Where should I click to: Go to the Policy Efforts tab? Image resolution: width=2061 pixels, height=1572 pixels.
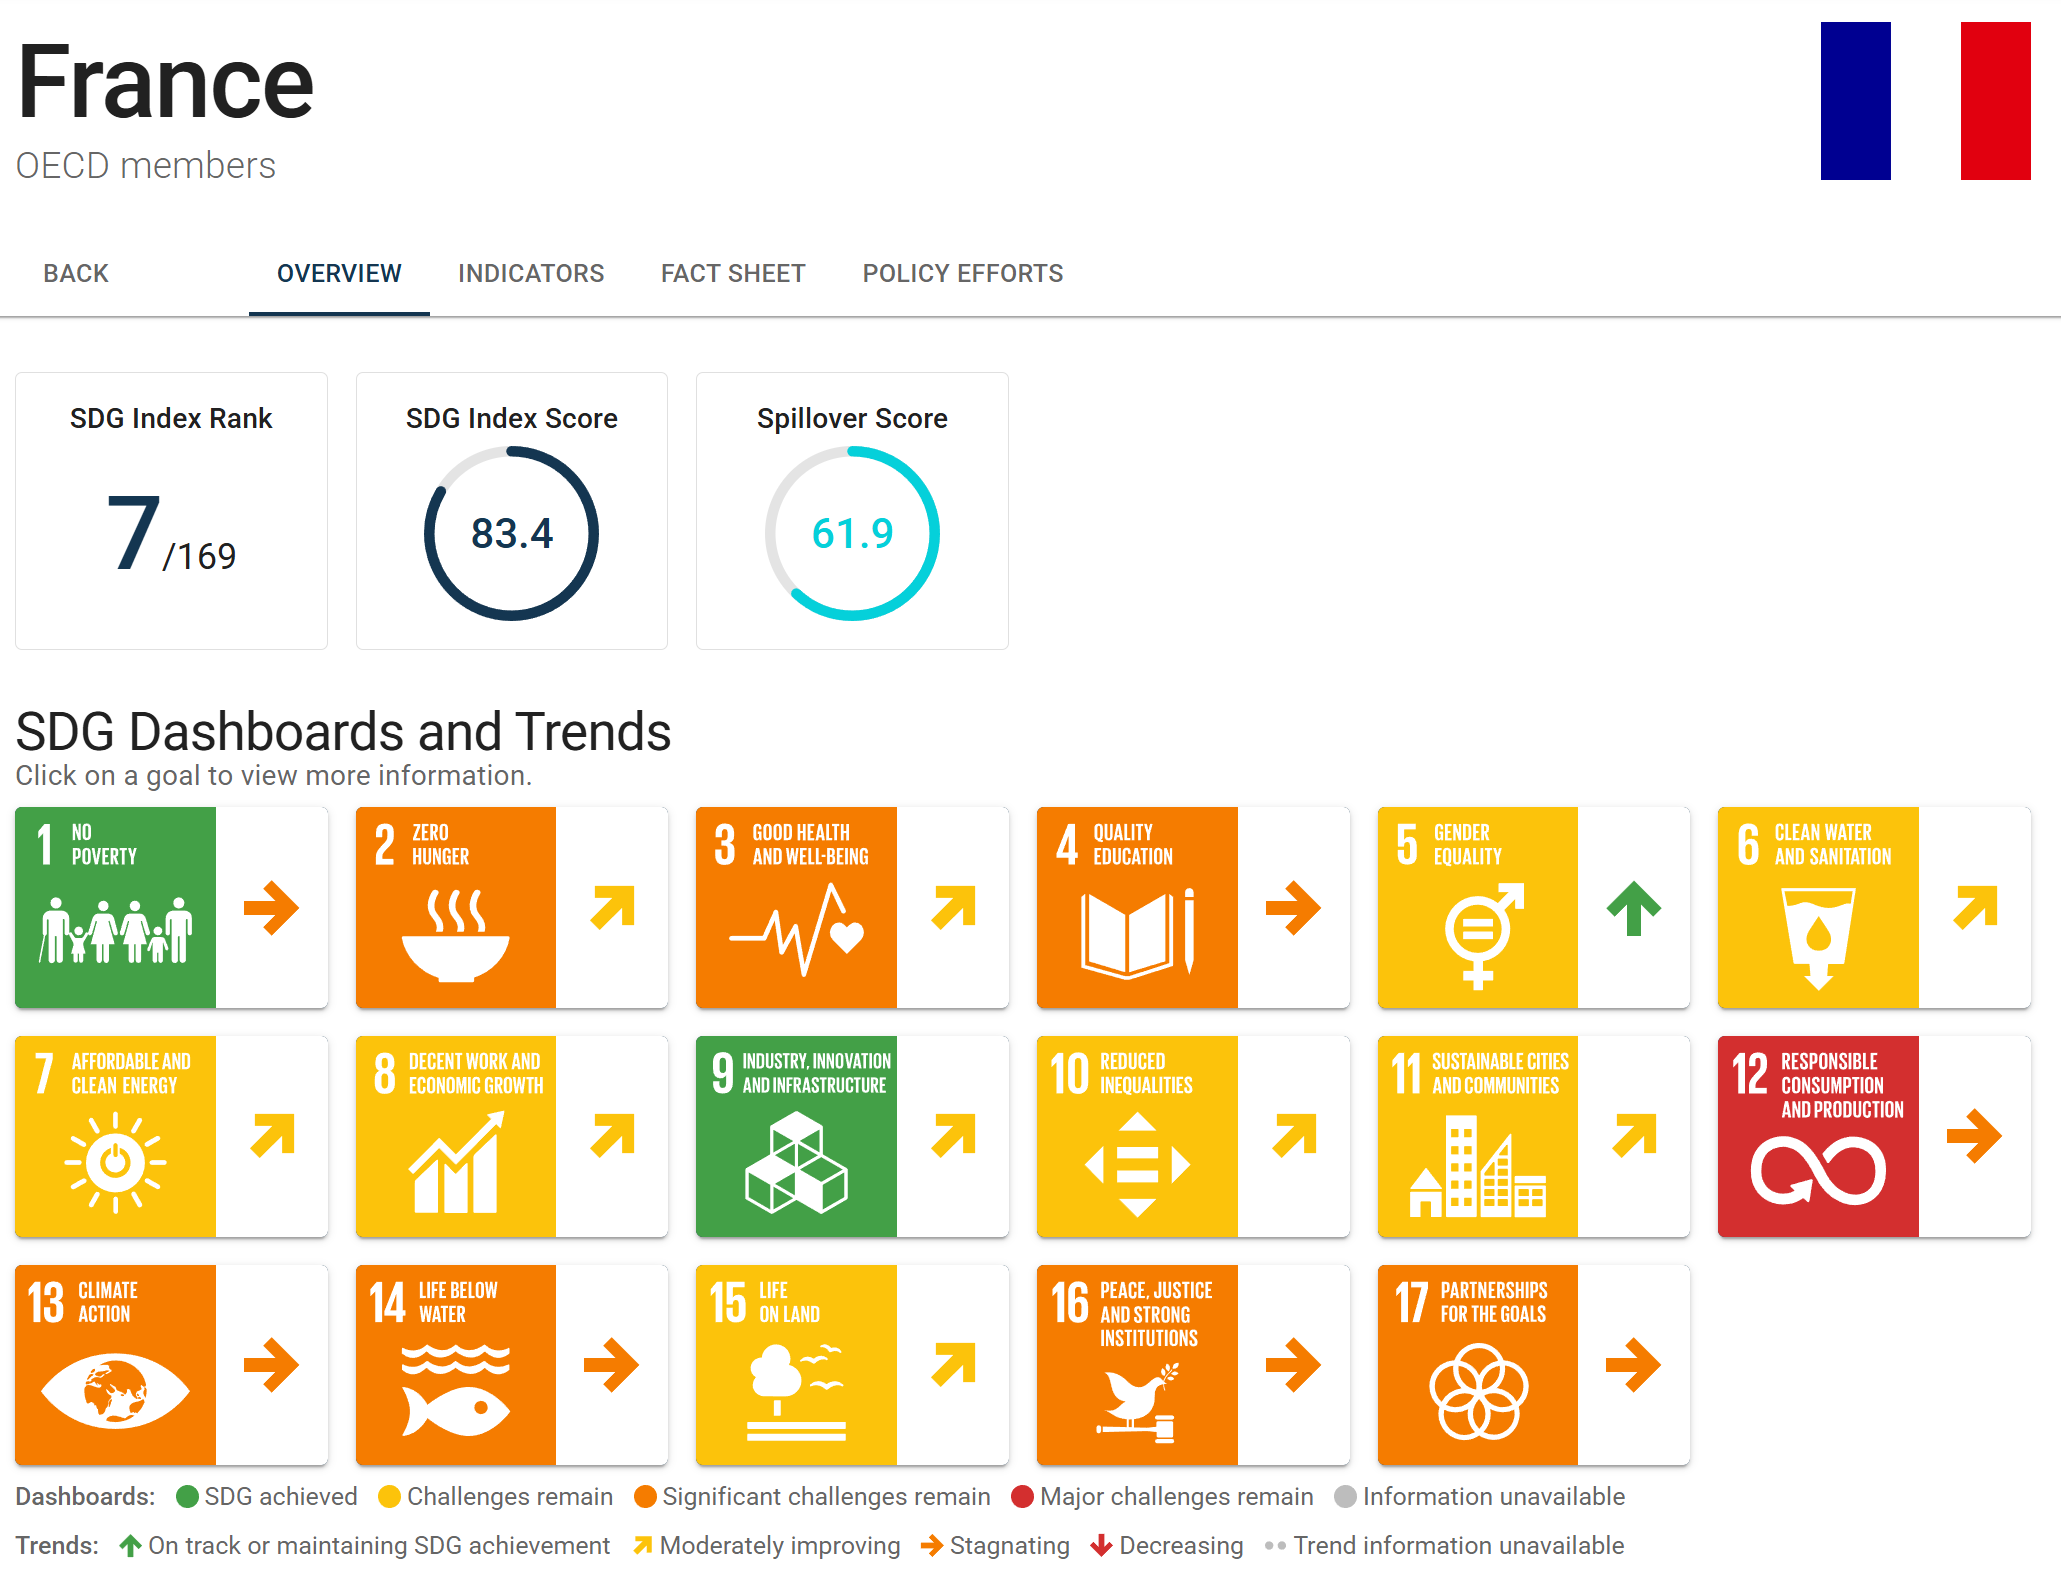(963, 273)
